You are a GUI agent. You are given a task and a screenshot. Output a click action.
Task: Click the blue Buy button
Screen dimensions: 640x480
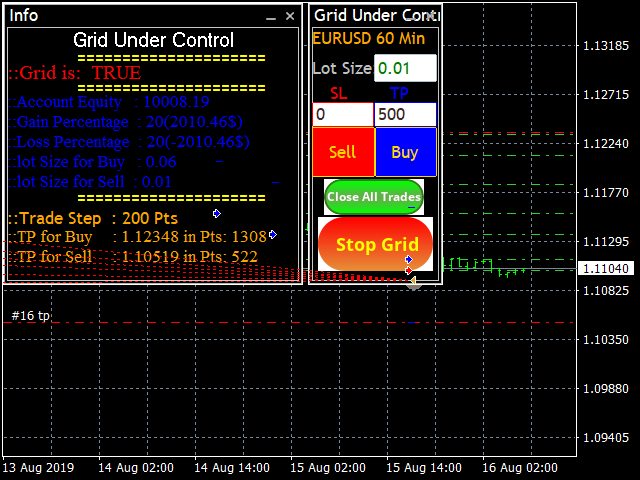point(406,152)
